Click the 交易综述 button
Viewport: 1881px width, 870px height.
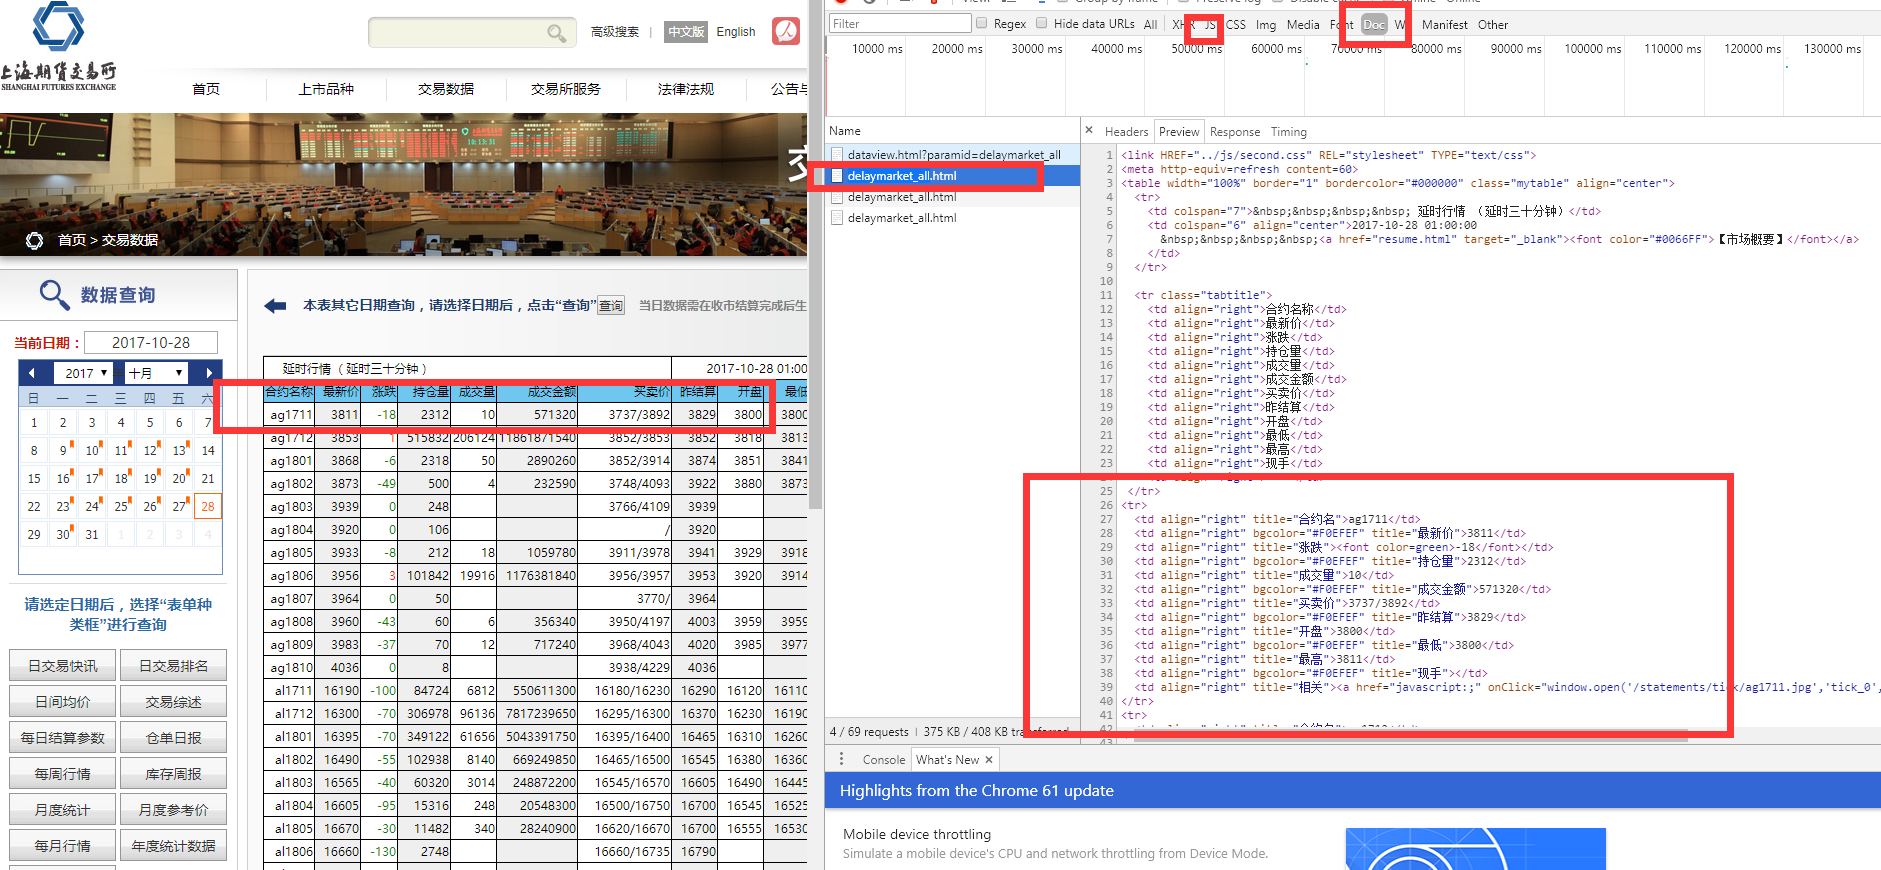[x=173, y=702]
